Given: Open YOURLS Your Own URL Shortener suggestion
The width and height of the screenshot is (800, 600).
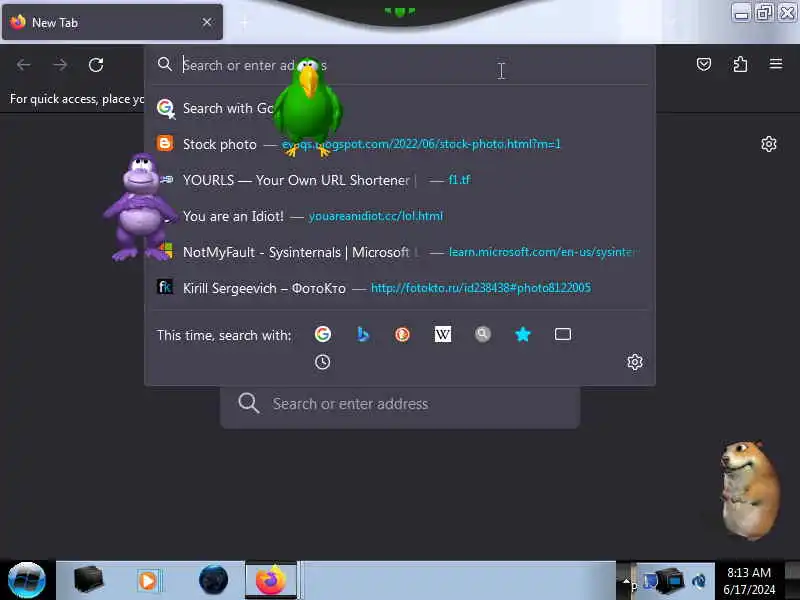Looking at the screenshot, I should pyautogui.click(x=400, y=180).
